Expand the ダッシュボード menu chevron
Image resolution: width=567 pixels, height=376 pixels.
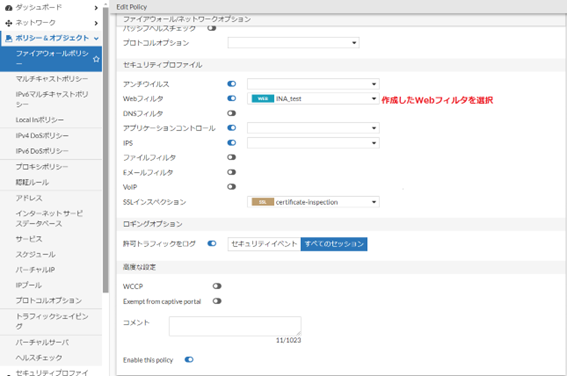point(96,8)
